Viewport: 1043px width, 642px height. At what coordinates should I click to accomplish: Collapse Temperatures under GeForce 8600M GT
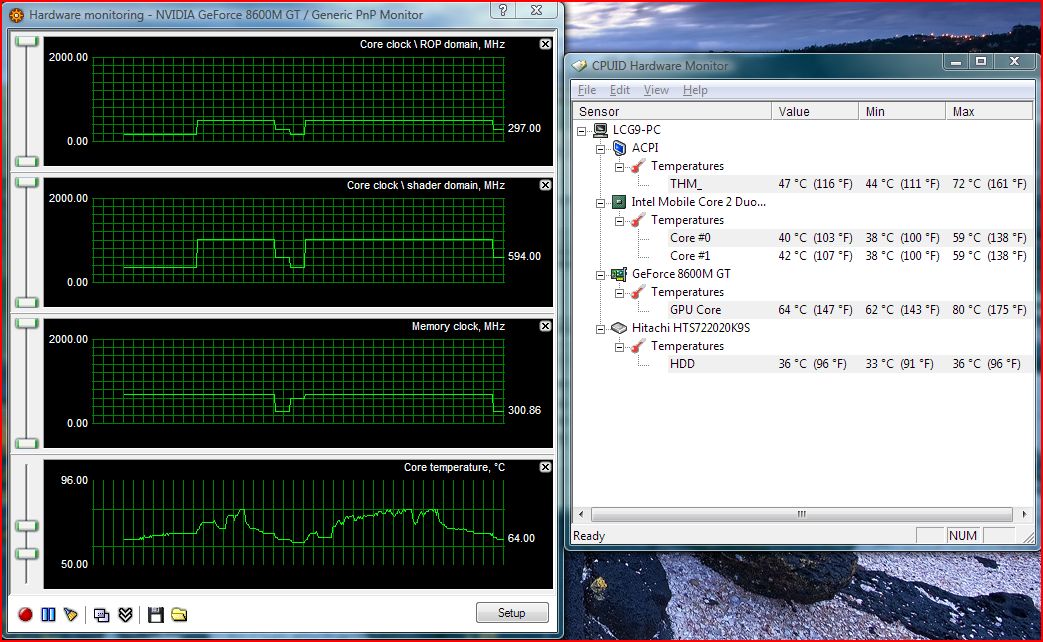coord(619,293)
